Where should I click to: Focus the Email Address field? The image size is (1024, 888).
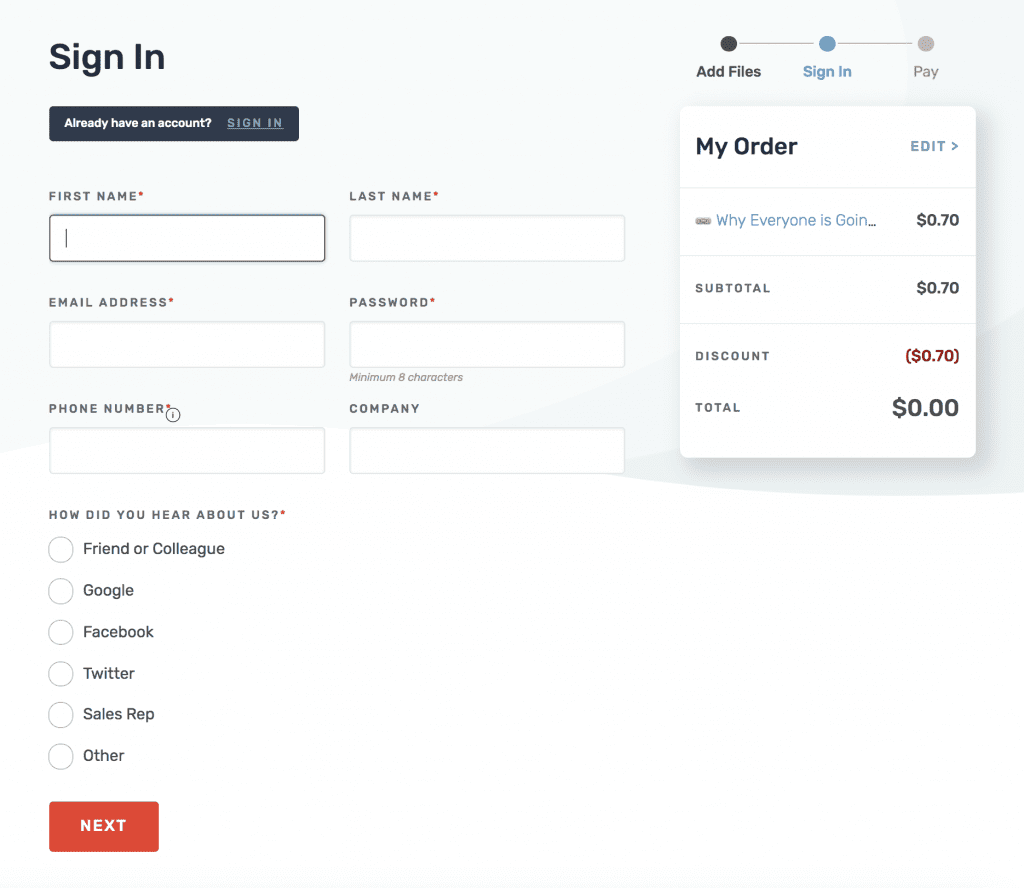pos(187,345)
